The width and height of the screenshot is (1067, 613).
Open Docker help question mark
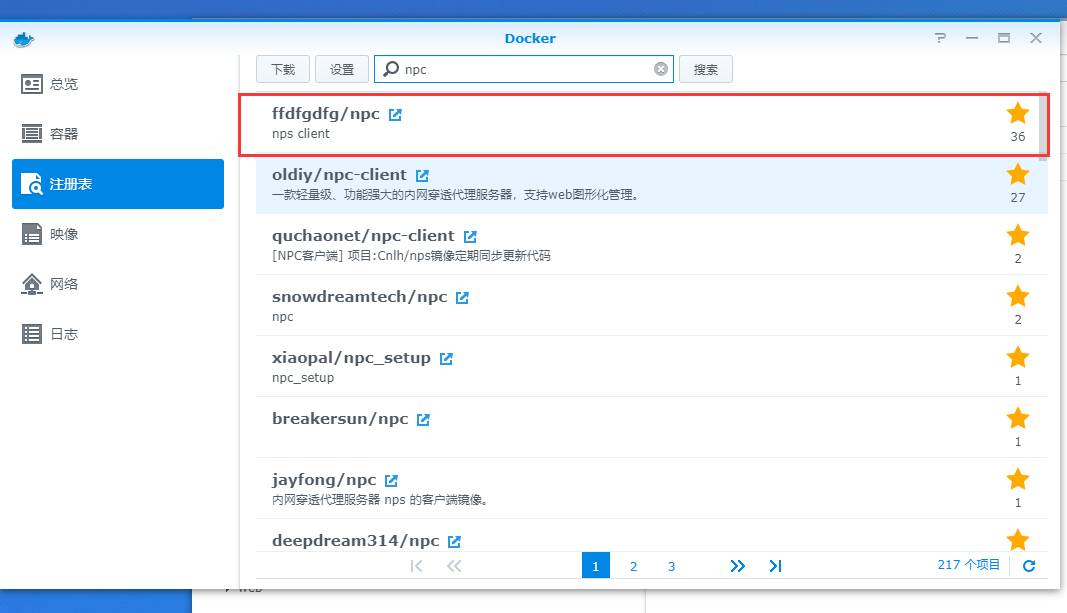click(x=940, y=38)
